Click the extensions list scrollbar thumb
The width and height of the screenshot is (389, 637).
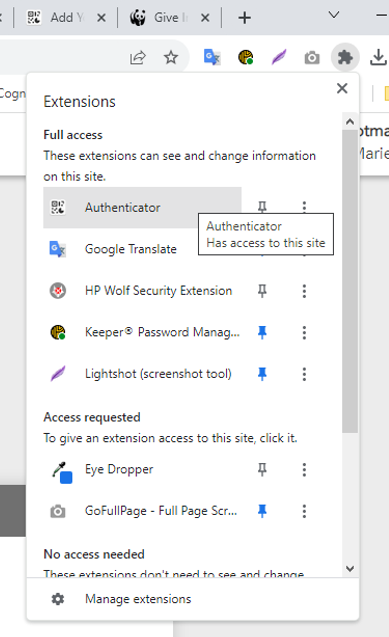coord(350,281)
